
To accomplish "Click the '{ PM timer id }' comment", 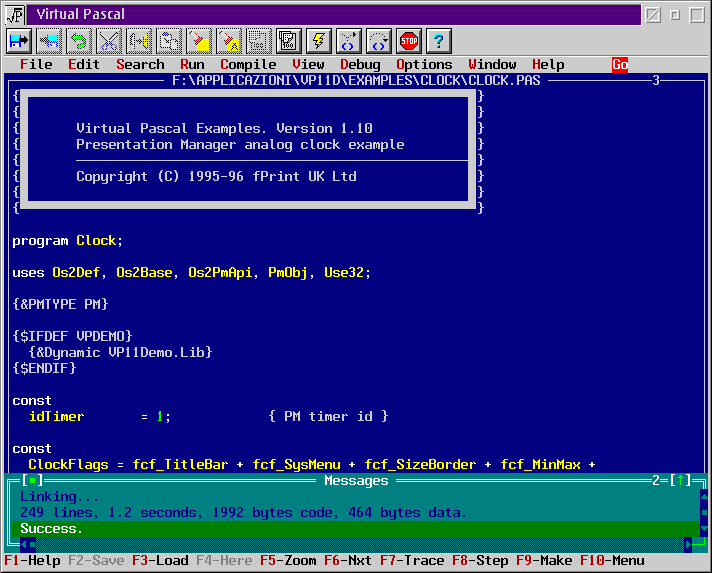I will pyautogui.click(x=328, y=416).
